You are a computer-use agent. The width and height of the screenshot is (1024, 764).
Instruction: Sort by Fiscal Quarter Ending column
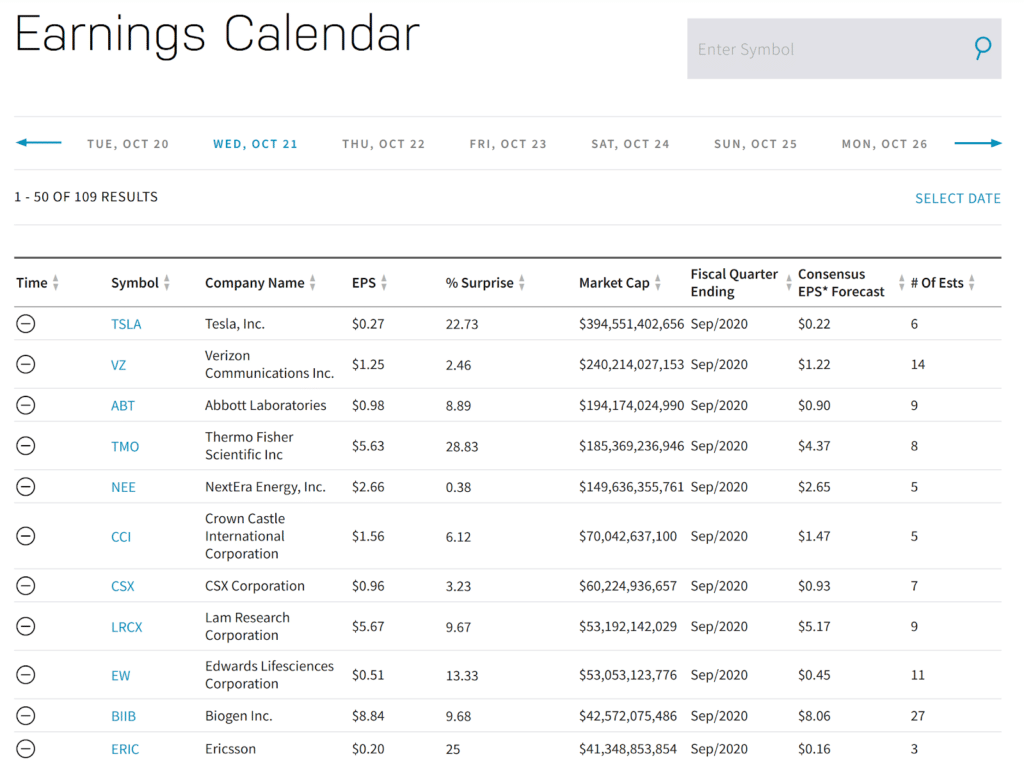tap(789, 283)
